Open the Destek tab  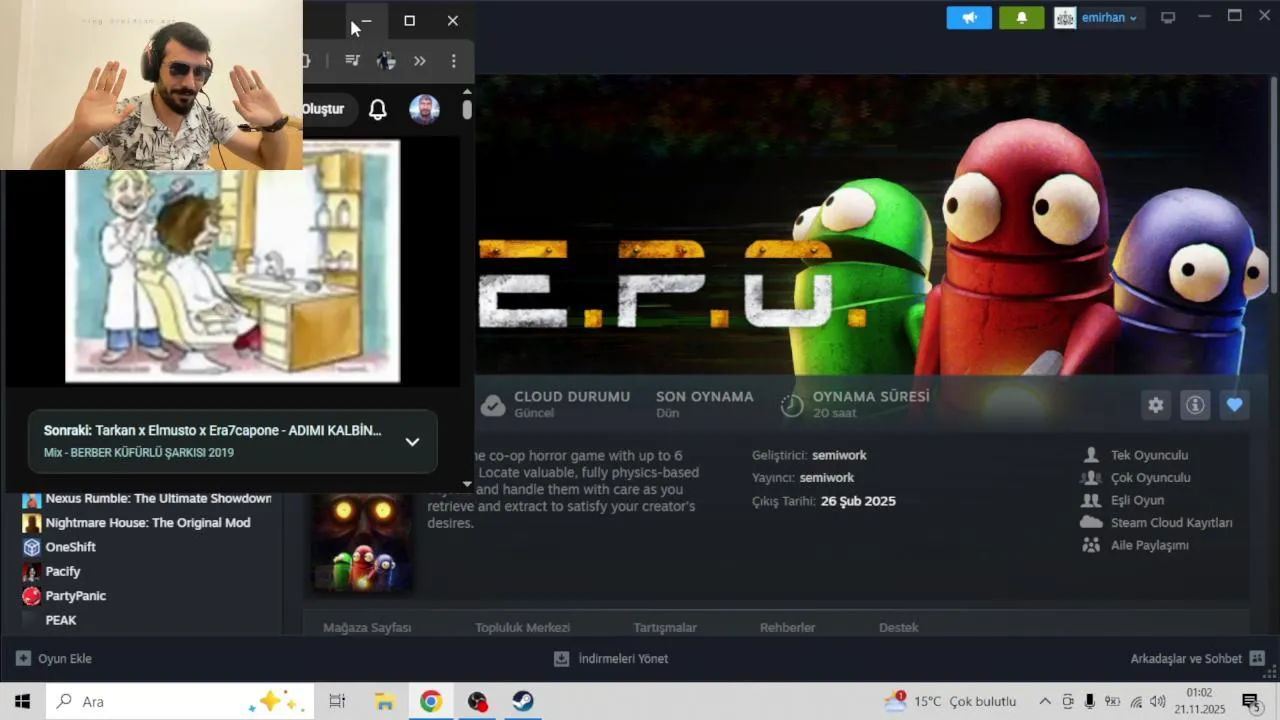pyautogui.click(x=899, y=627)
